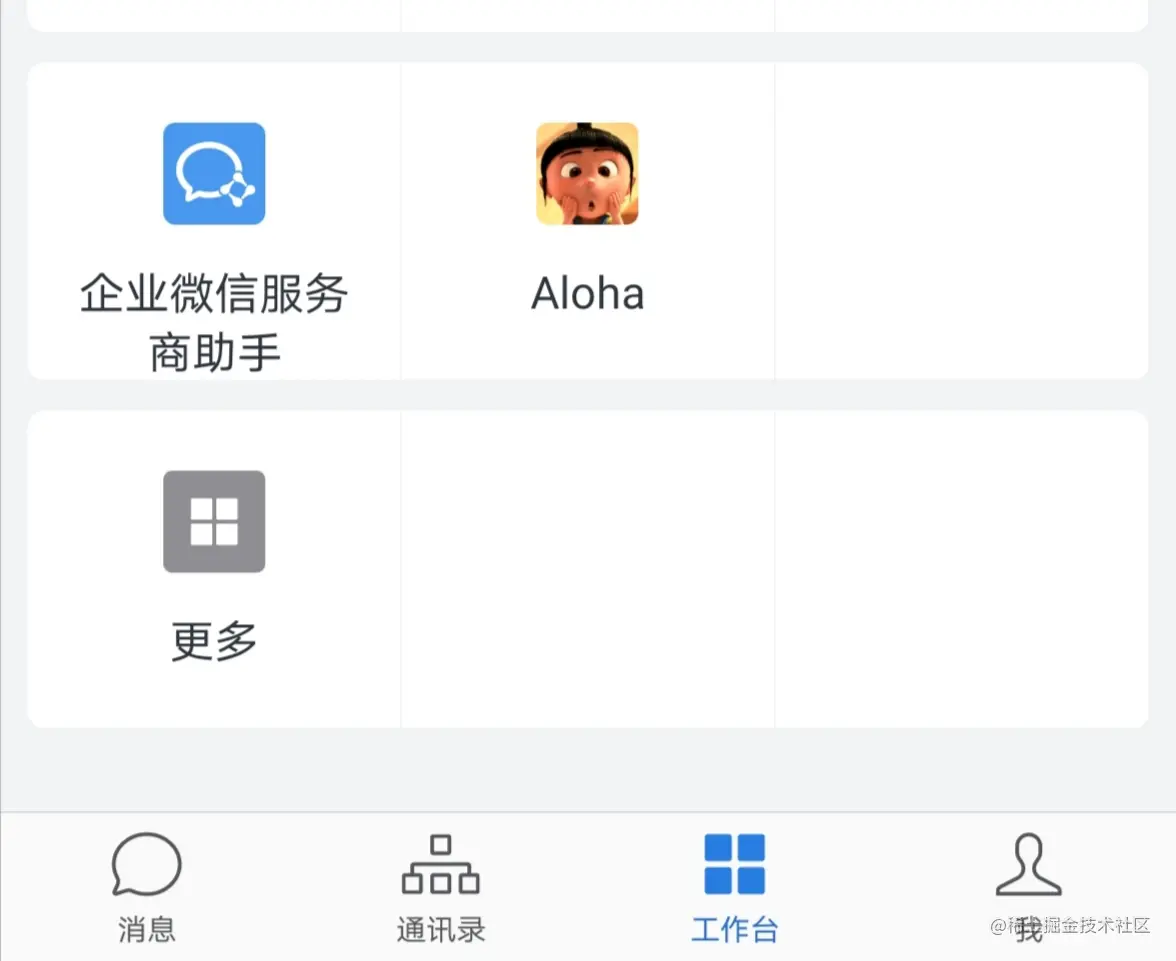Select the 我 person silhouette icon

pyautogui.click(x=1028, y=864)
